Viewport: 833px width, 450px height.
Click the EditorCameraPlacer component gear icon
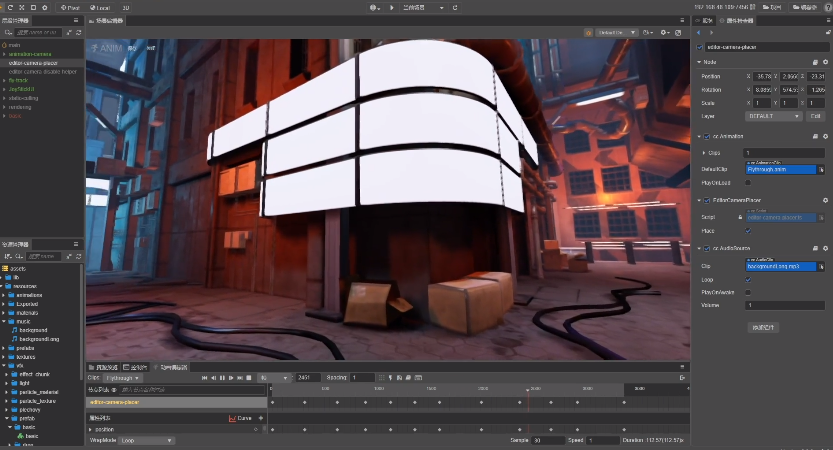[x=825, y=200]
